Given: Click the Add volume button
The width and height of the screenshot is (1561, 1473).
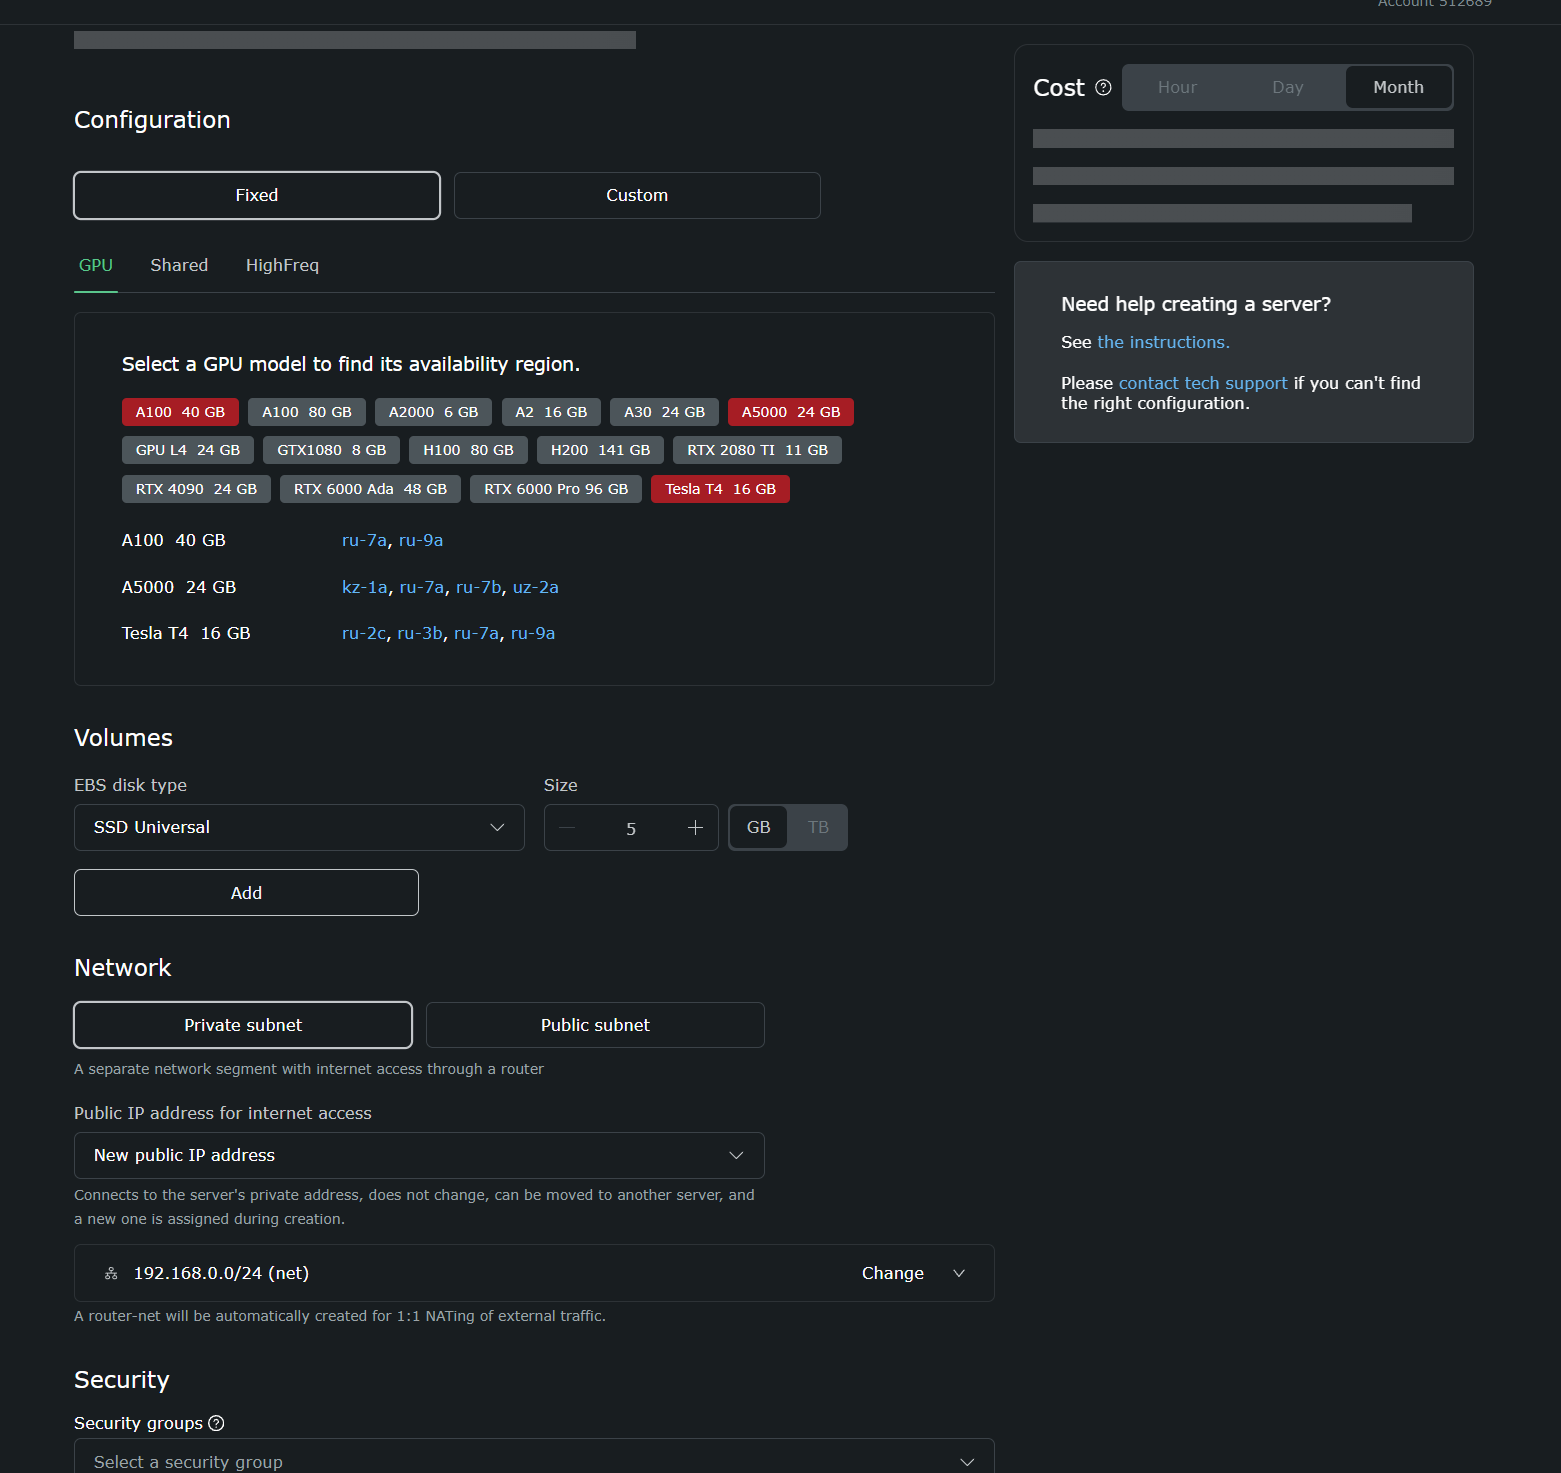Looking at the screenshot, I should 246,893.
